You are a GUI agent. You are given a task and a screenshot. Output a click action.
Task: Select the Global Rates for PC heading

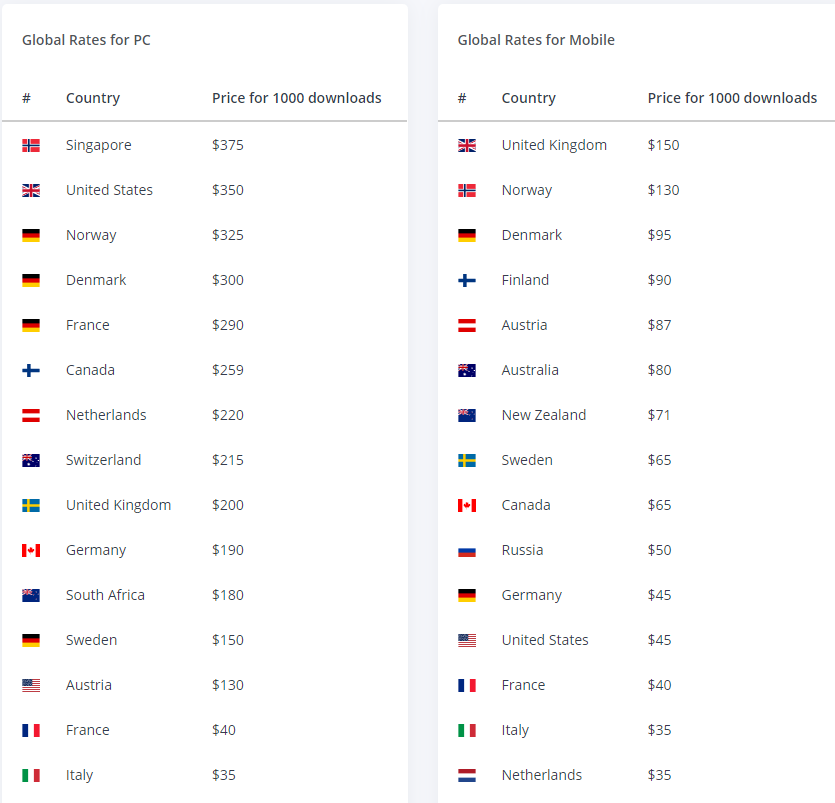pos(86,40)
